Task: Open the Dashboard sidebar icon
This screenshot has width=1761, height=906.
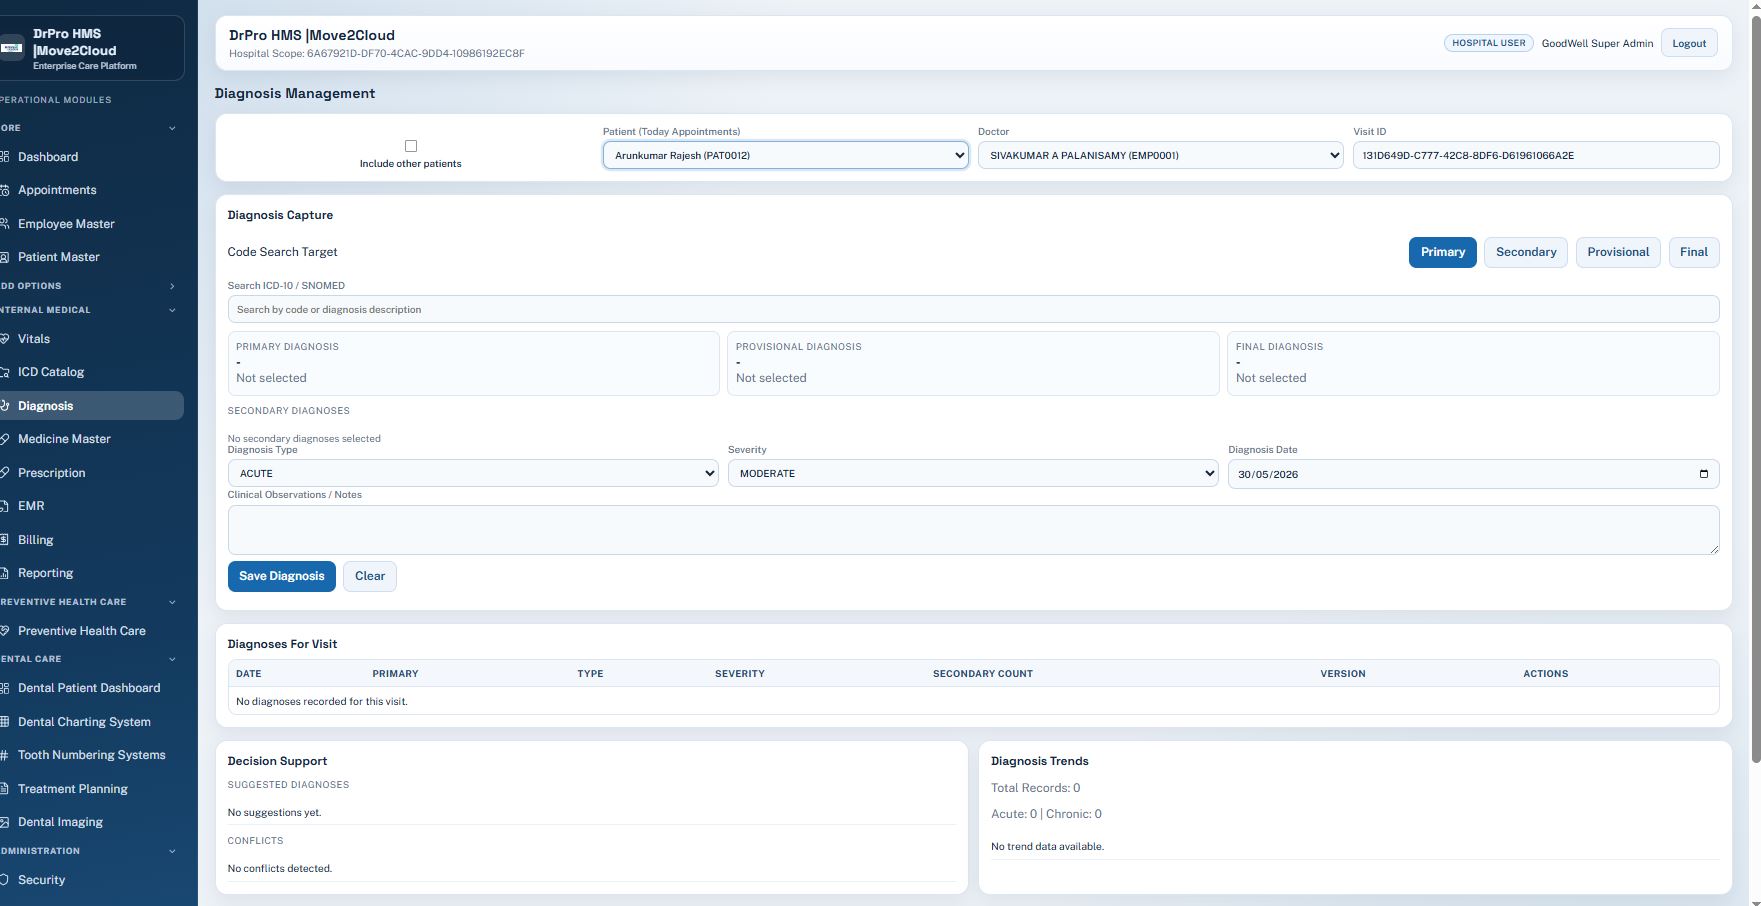Action: point(5,157)
